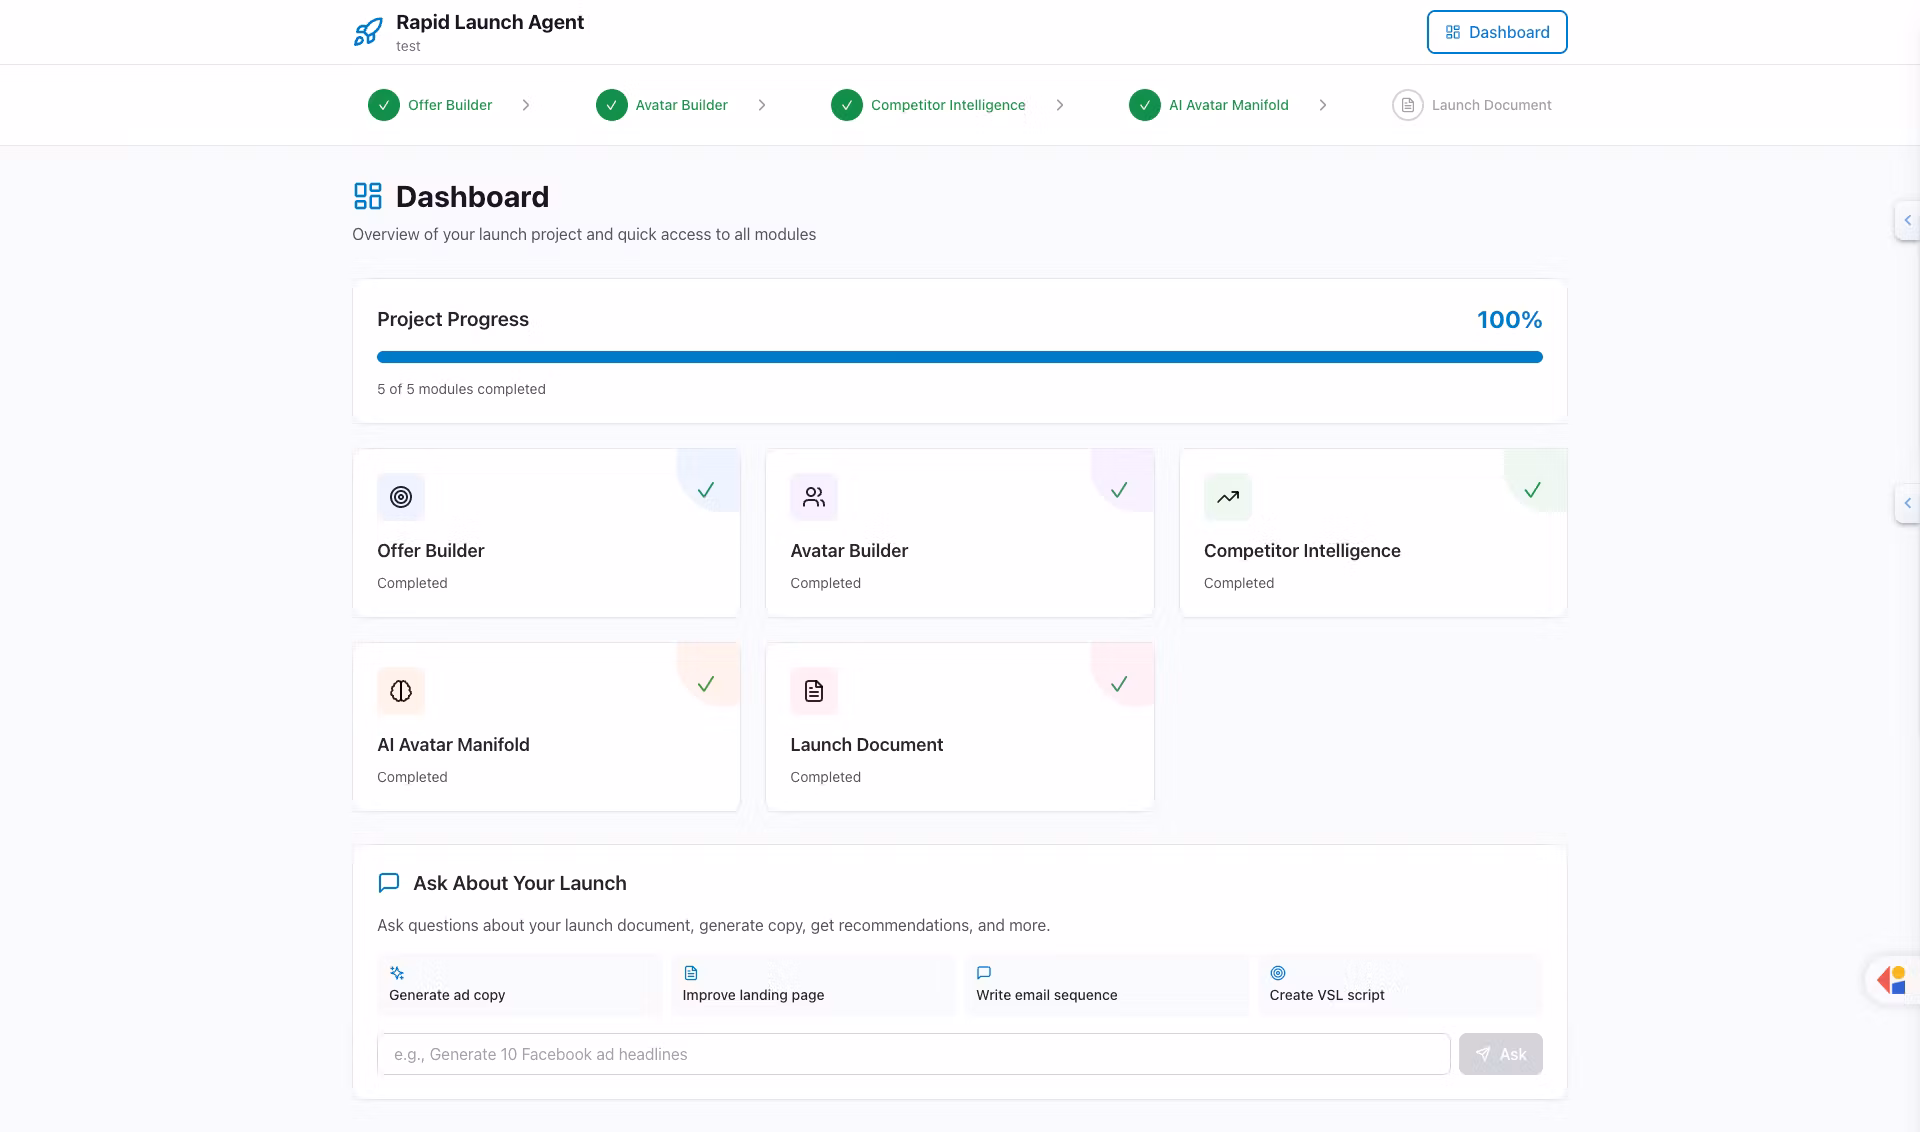Click chevron after Competitor Intelligence step
This screenshot has width=1920, height=1132.
coord(1060,105)
